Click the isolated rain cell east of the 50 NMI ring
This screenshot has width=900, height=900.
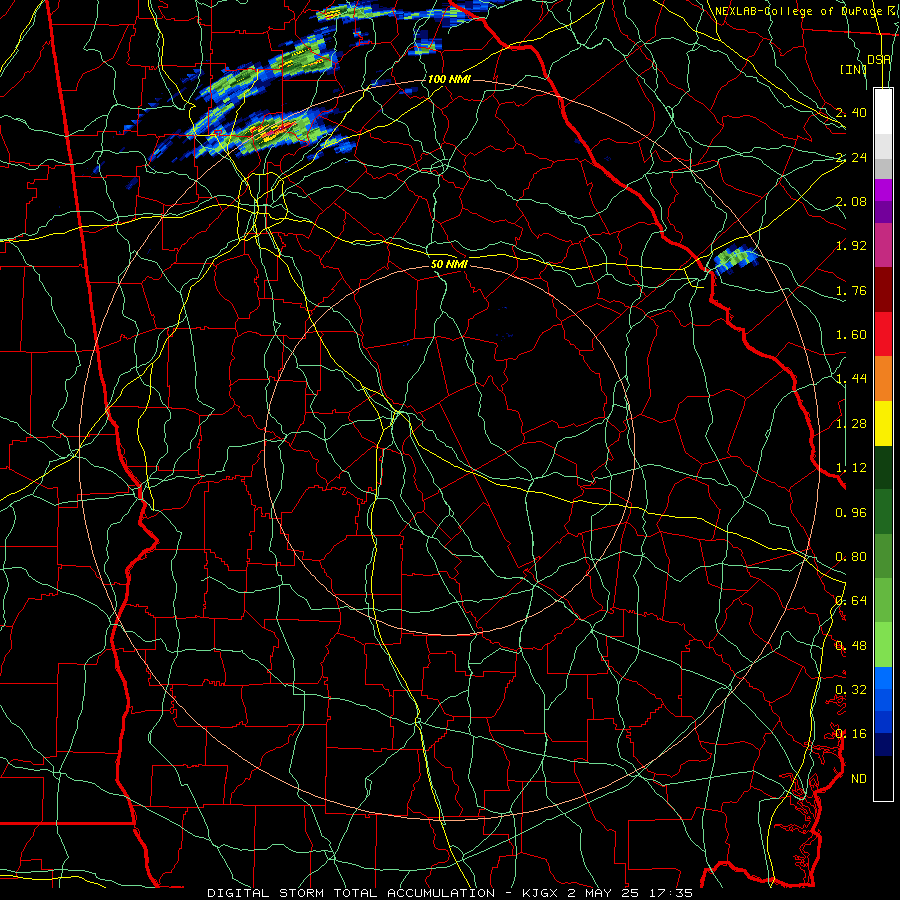[x=736, y=258]
